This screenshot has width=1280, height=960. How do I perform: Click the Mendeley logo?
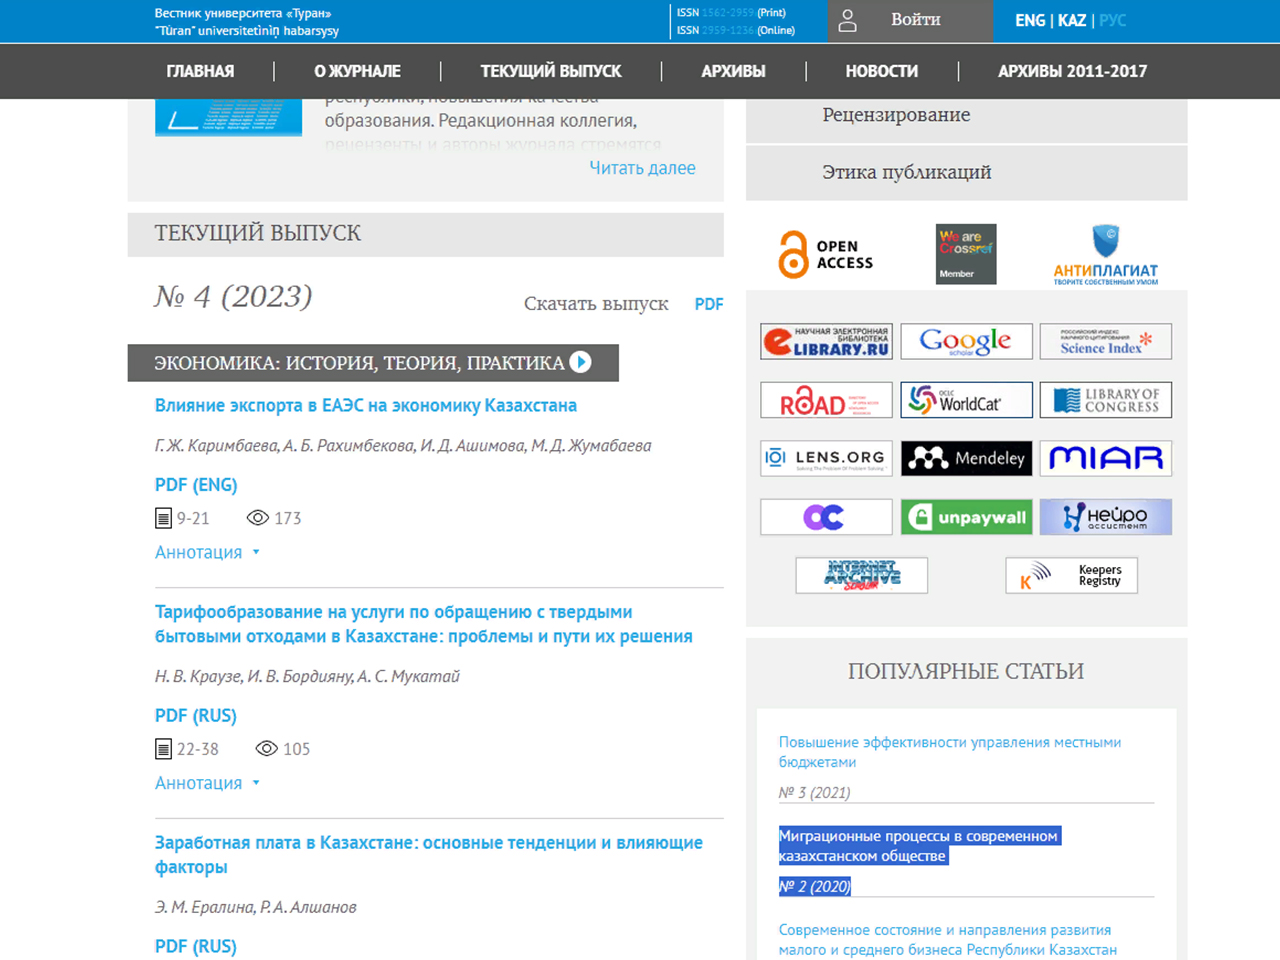(966, 458)
